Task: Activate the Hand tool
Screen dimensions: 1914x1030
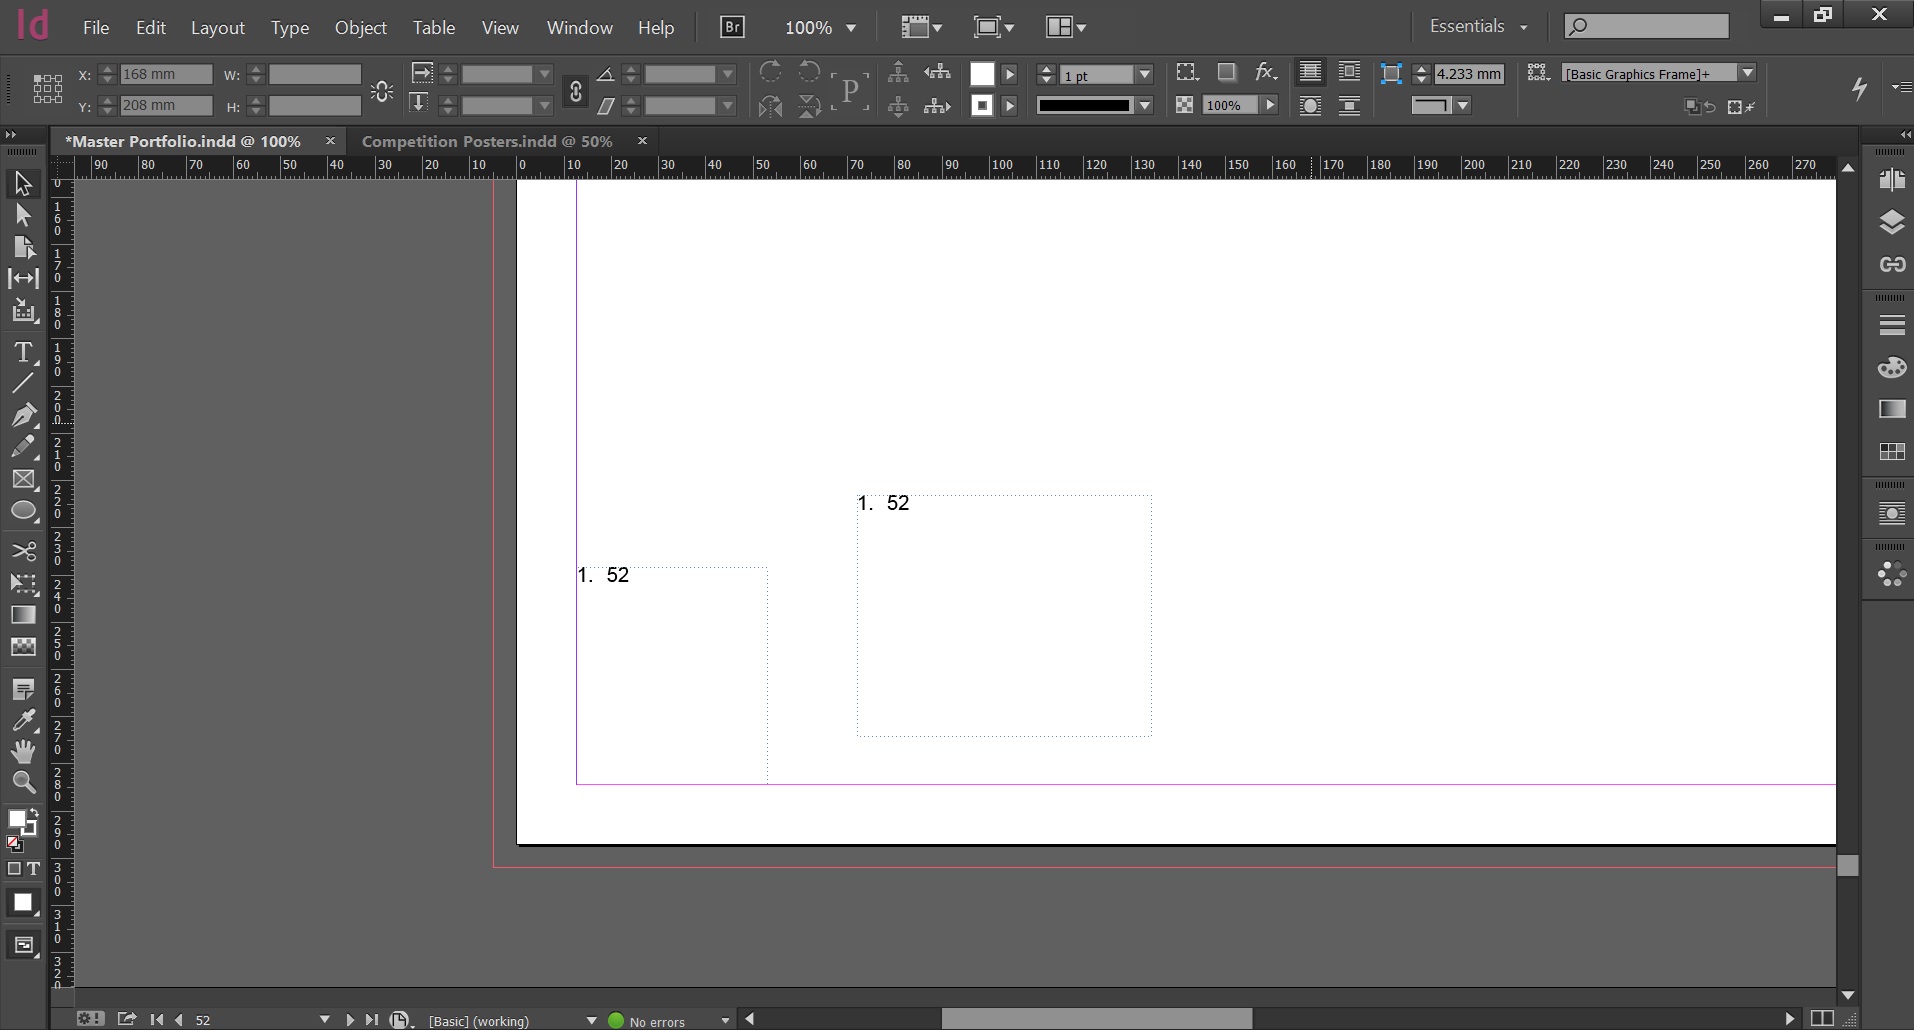Action: [x=23, y=751]
